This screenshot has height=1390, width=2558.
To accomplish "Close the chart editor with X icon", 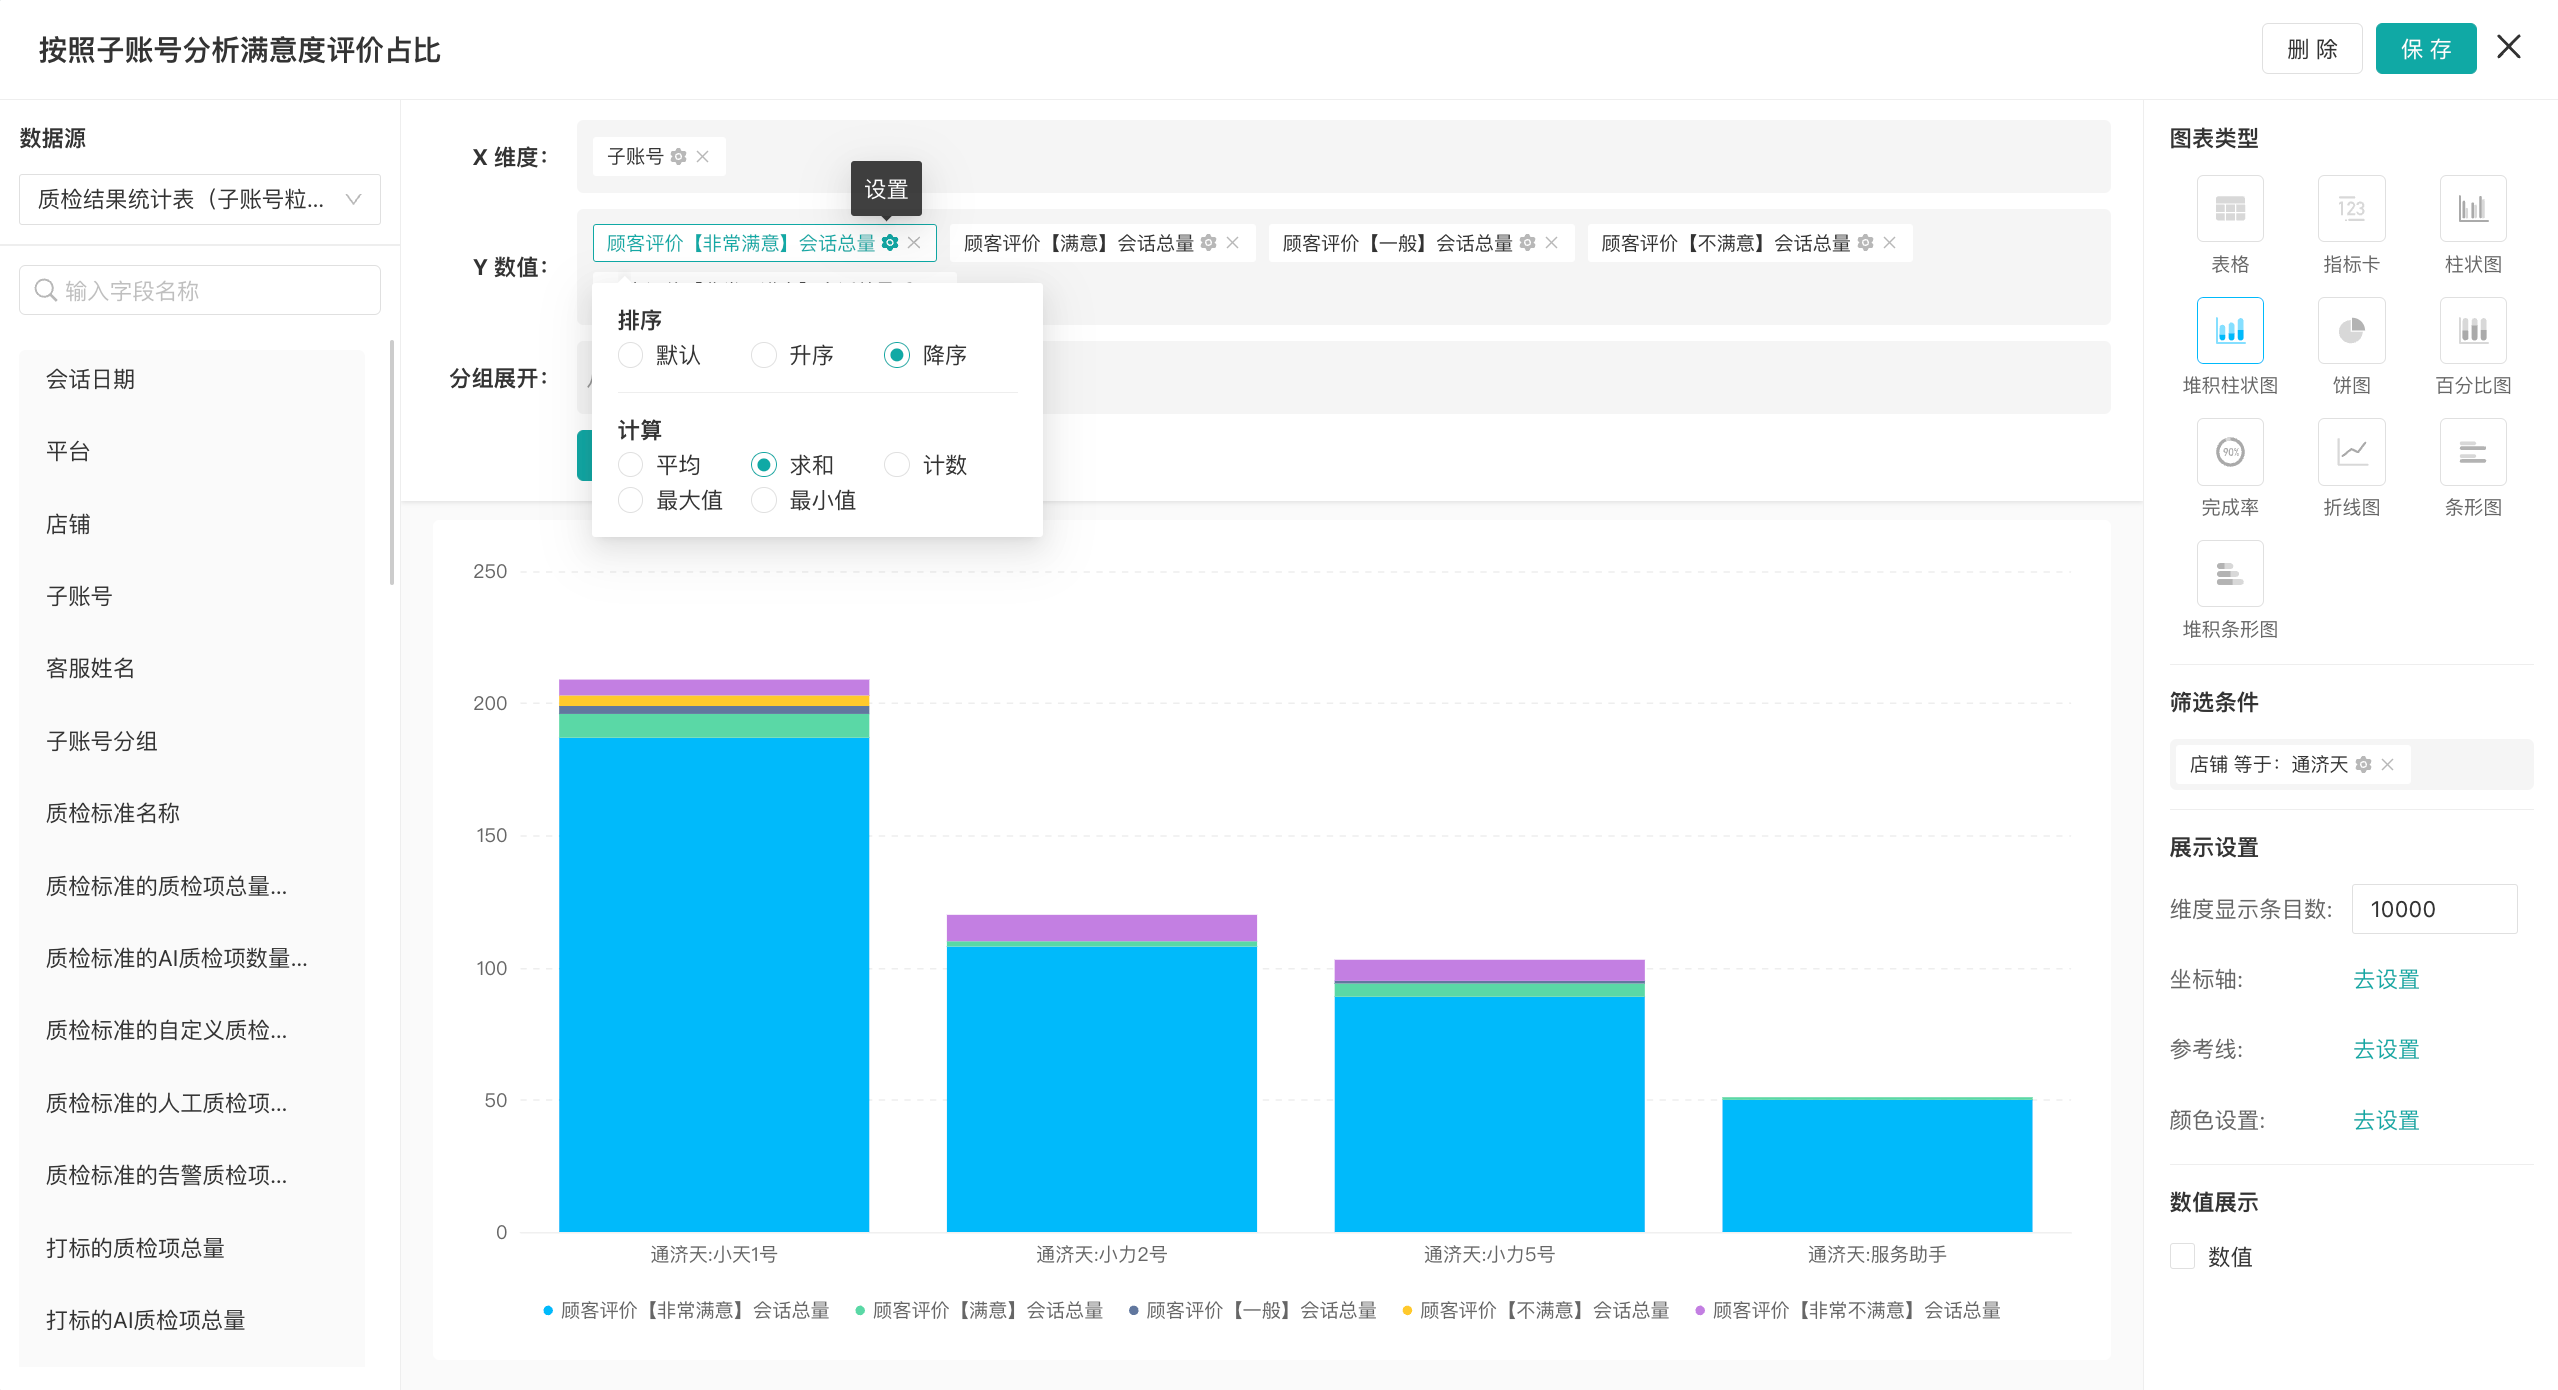I will coord(2509,47).
